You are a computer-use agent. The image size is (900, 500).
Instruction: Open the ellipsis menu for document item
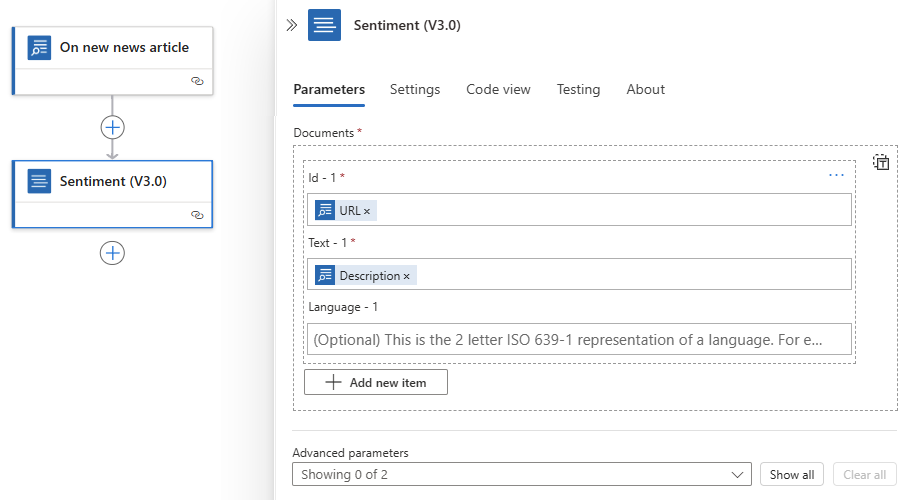[x=836, y=175]
